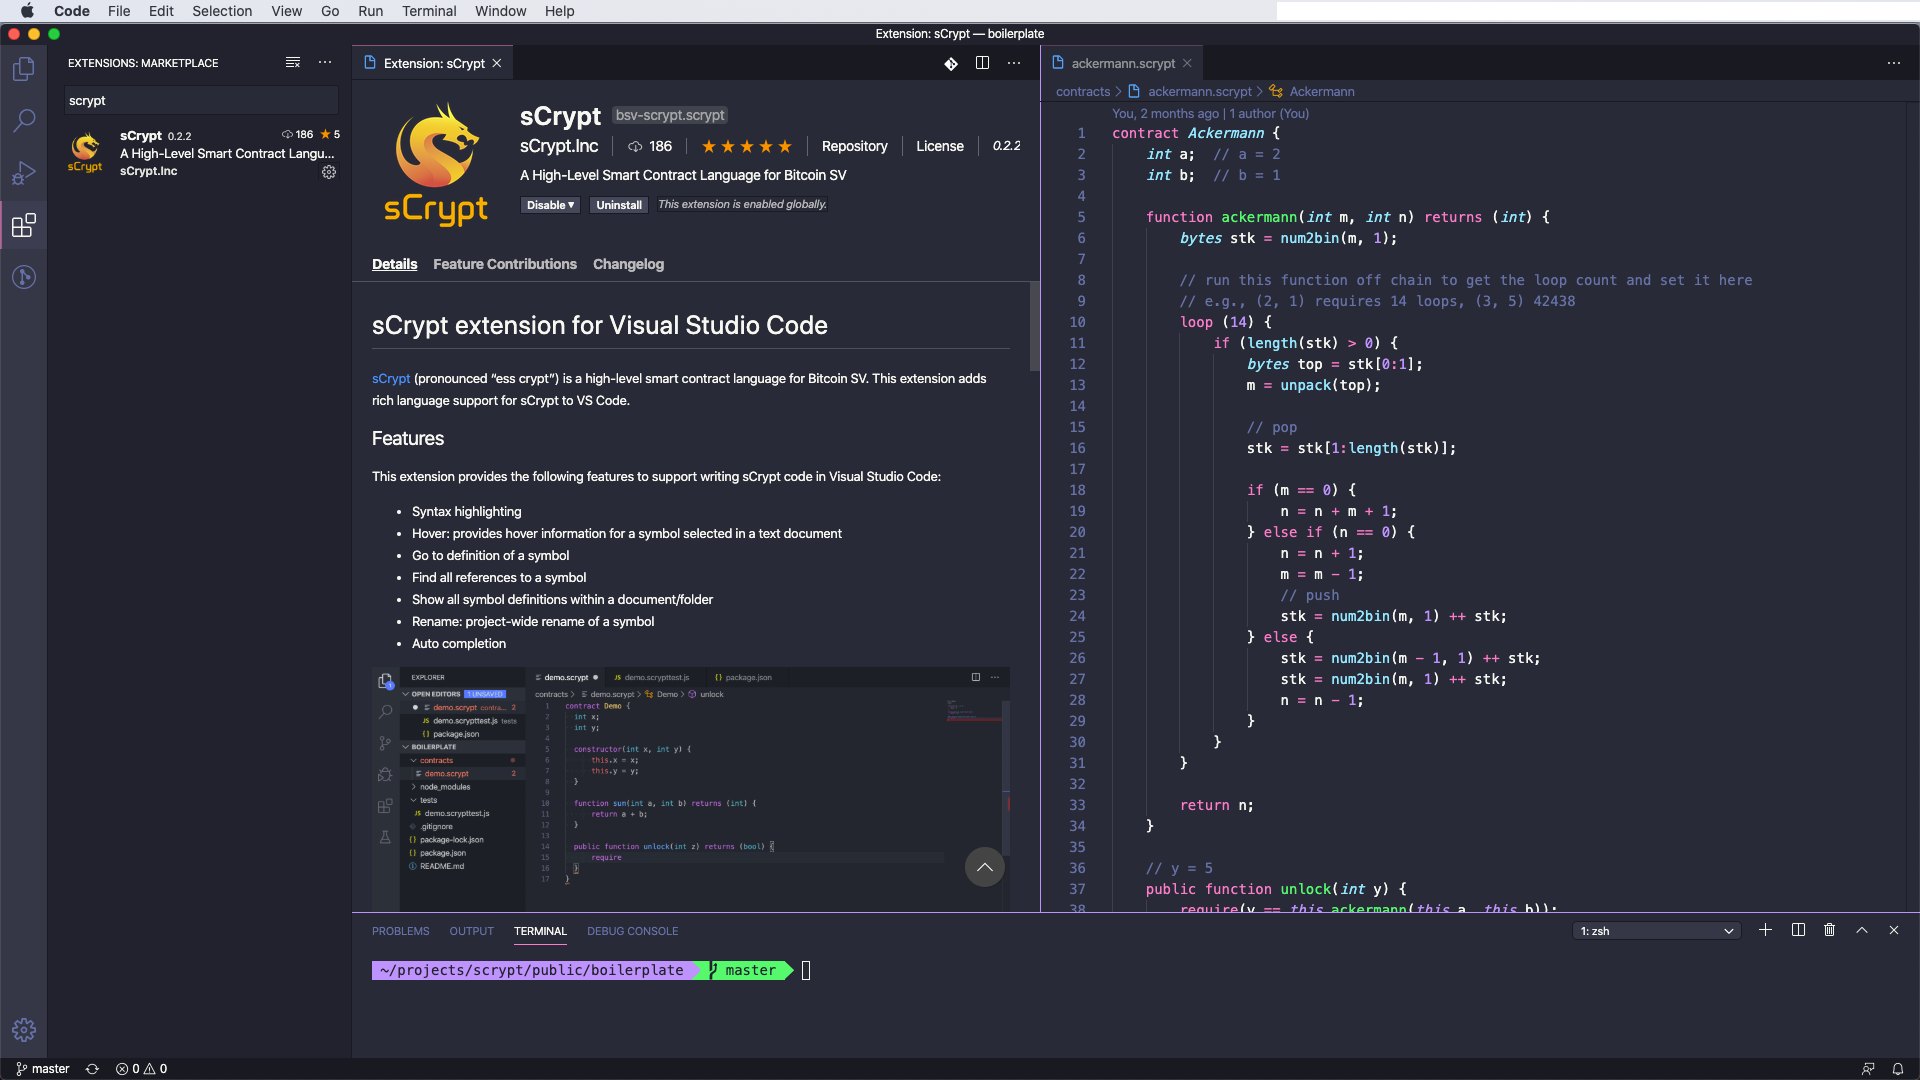Image resolution: width=1920 pixels, height=1080 pixels.
Task: Open the feedback icon in status bar
Action: pyautogui.click(x=1867, y=1069)
